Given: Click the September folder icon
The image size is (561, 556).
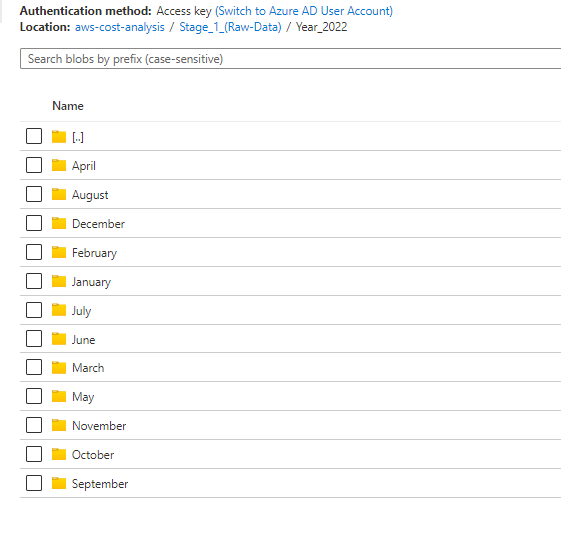Looking at the screenshot, I should [x=59, y=483].
